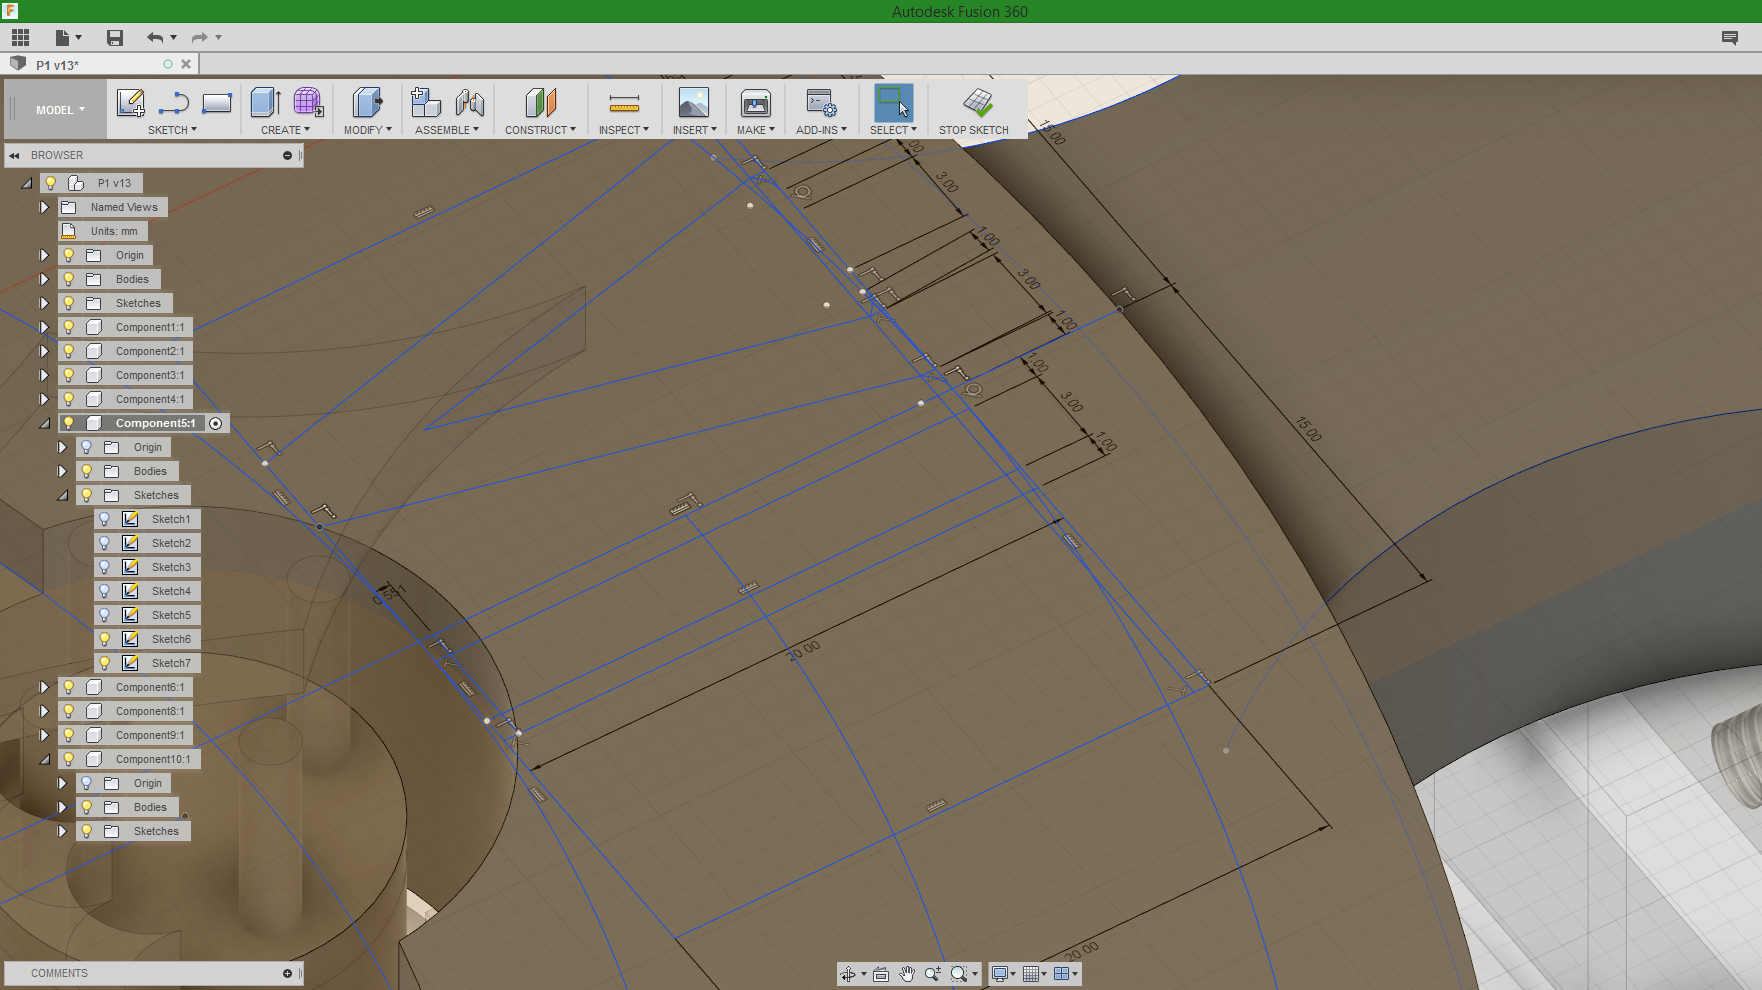Image resolution: width=1762 pixels, height=990 pixels.
Task: Toggle visibility of Component9:1
Action: [68, 735]
